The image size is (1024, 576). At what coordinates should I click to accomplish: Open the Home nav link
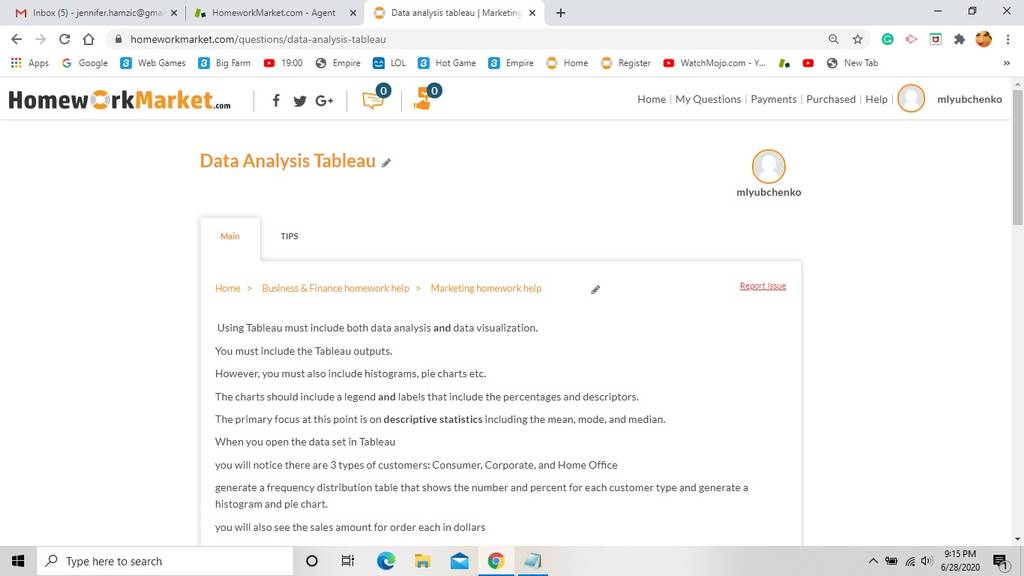coord(651,99)
